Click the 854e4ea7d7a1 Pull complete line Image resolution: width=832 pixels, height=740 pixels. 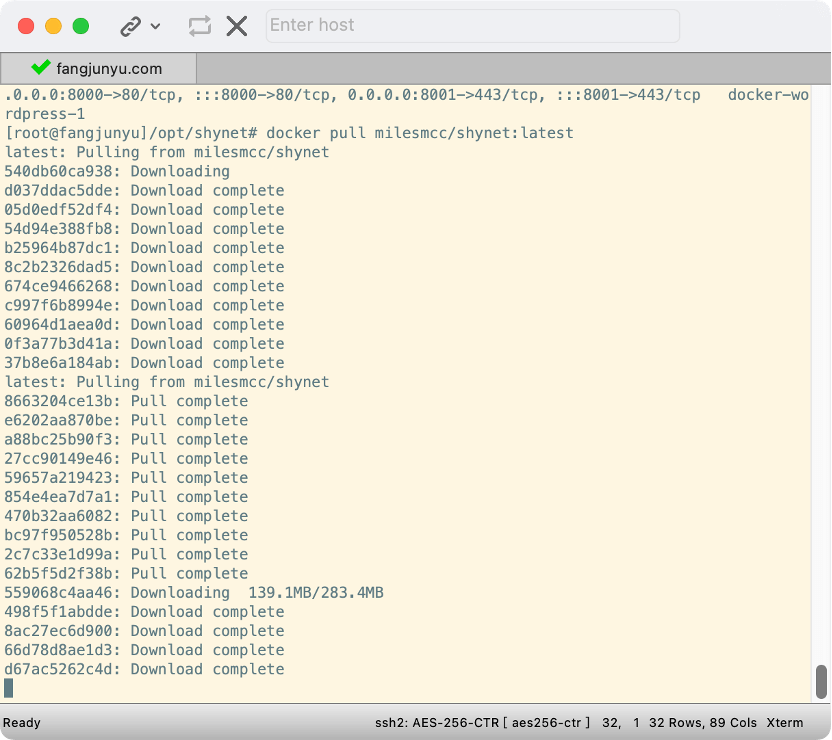point(126,497)
